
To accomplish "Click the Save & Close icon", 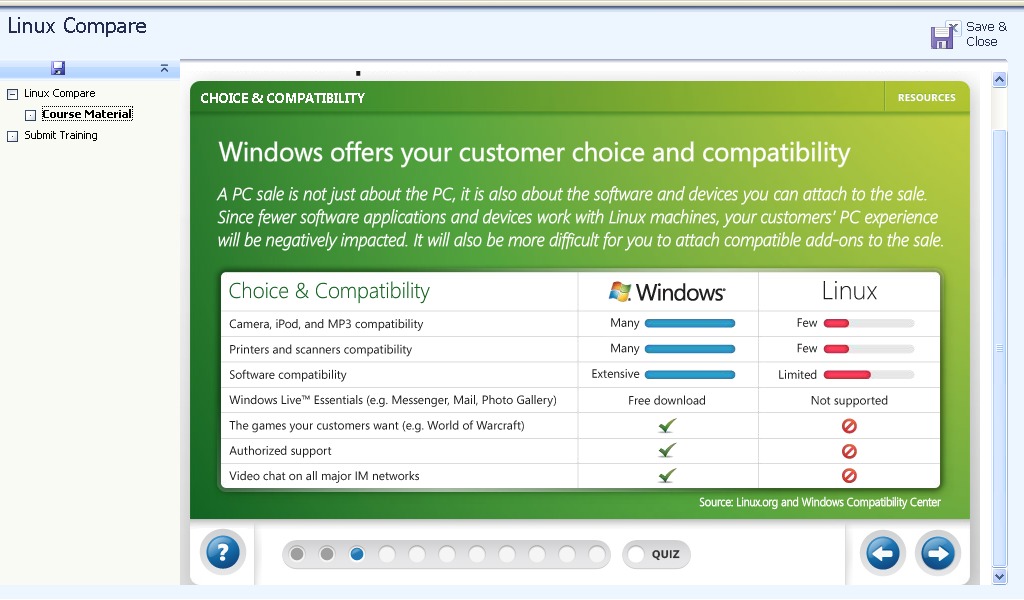I will (x=945, y=35).
